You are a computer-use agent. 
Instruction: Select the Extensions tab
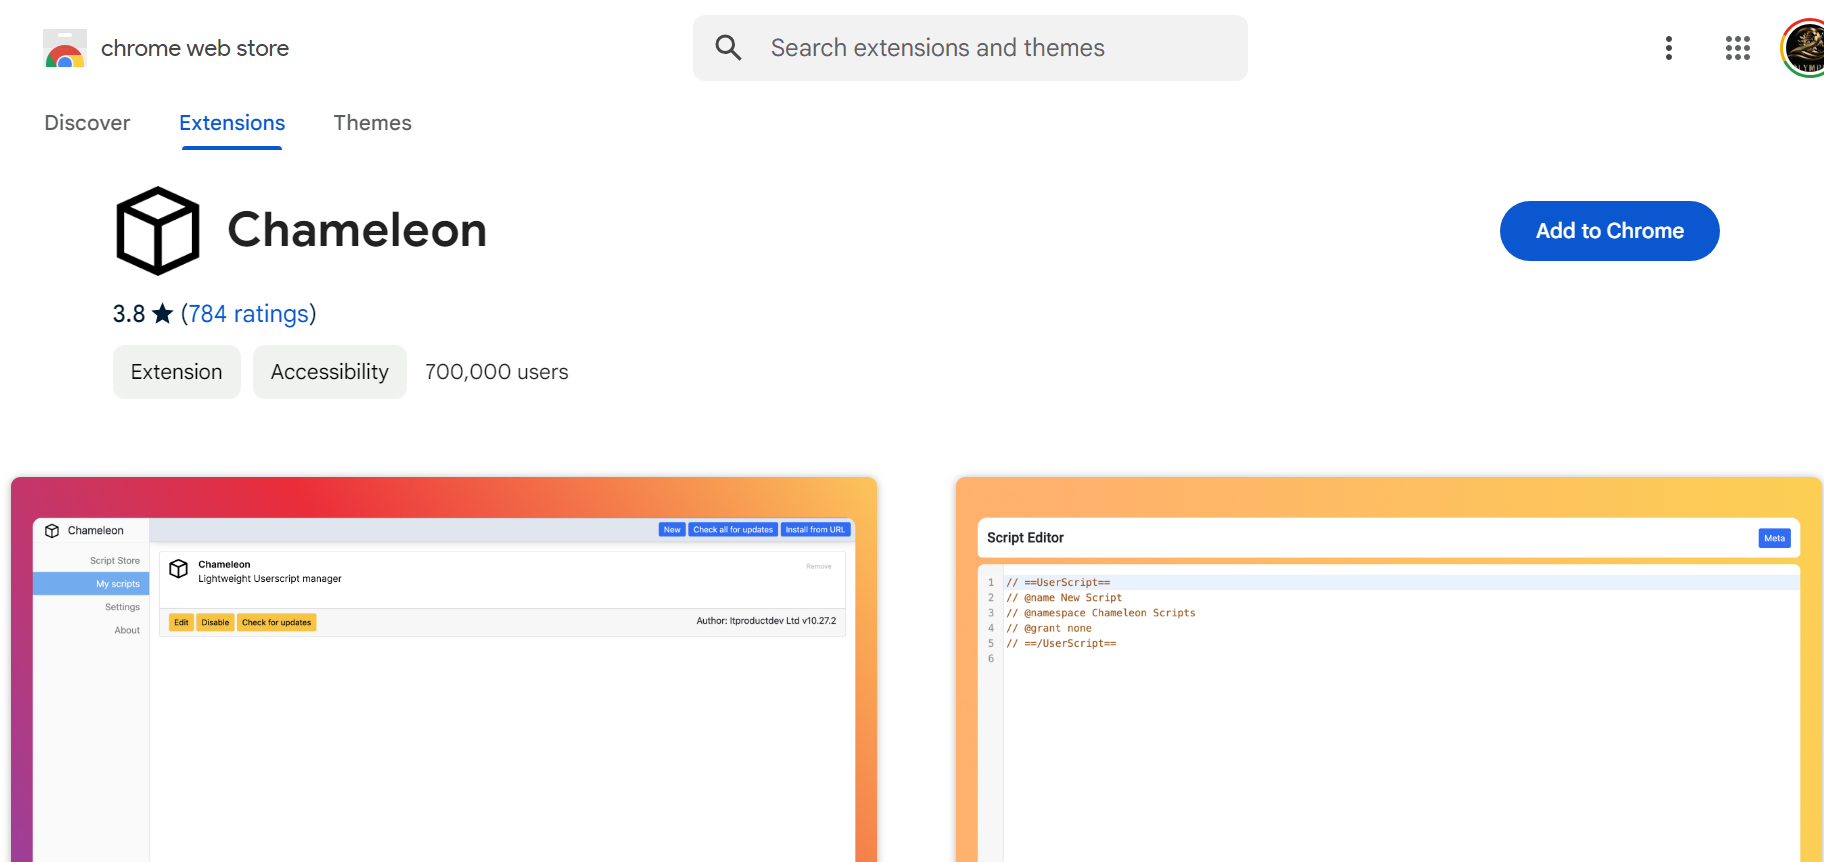(232, 123)
